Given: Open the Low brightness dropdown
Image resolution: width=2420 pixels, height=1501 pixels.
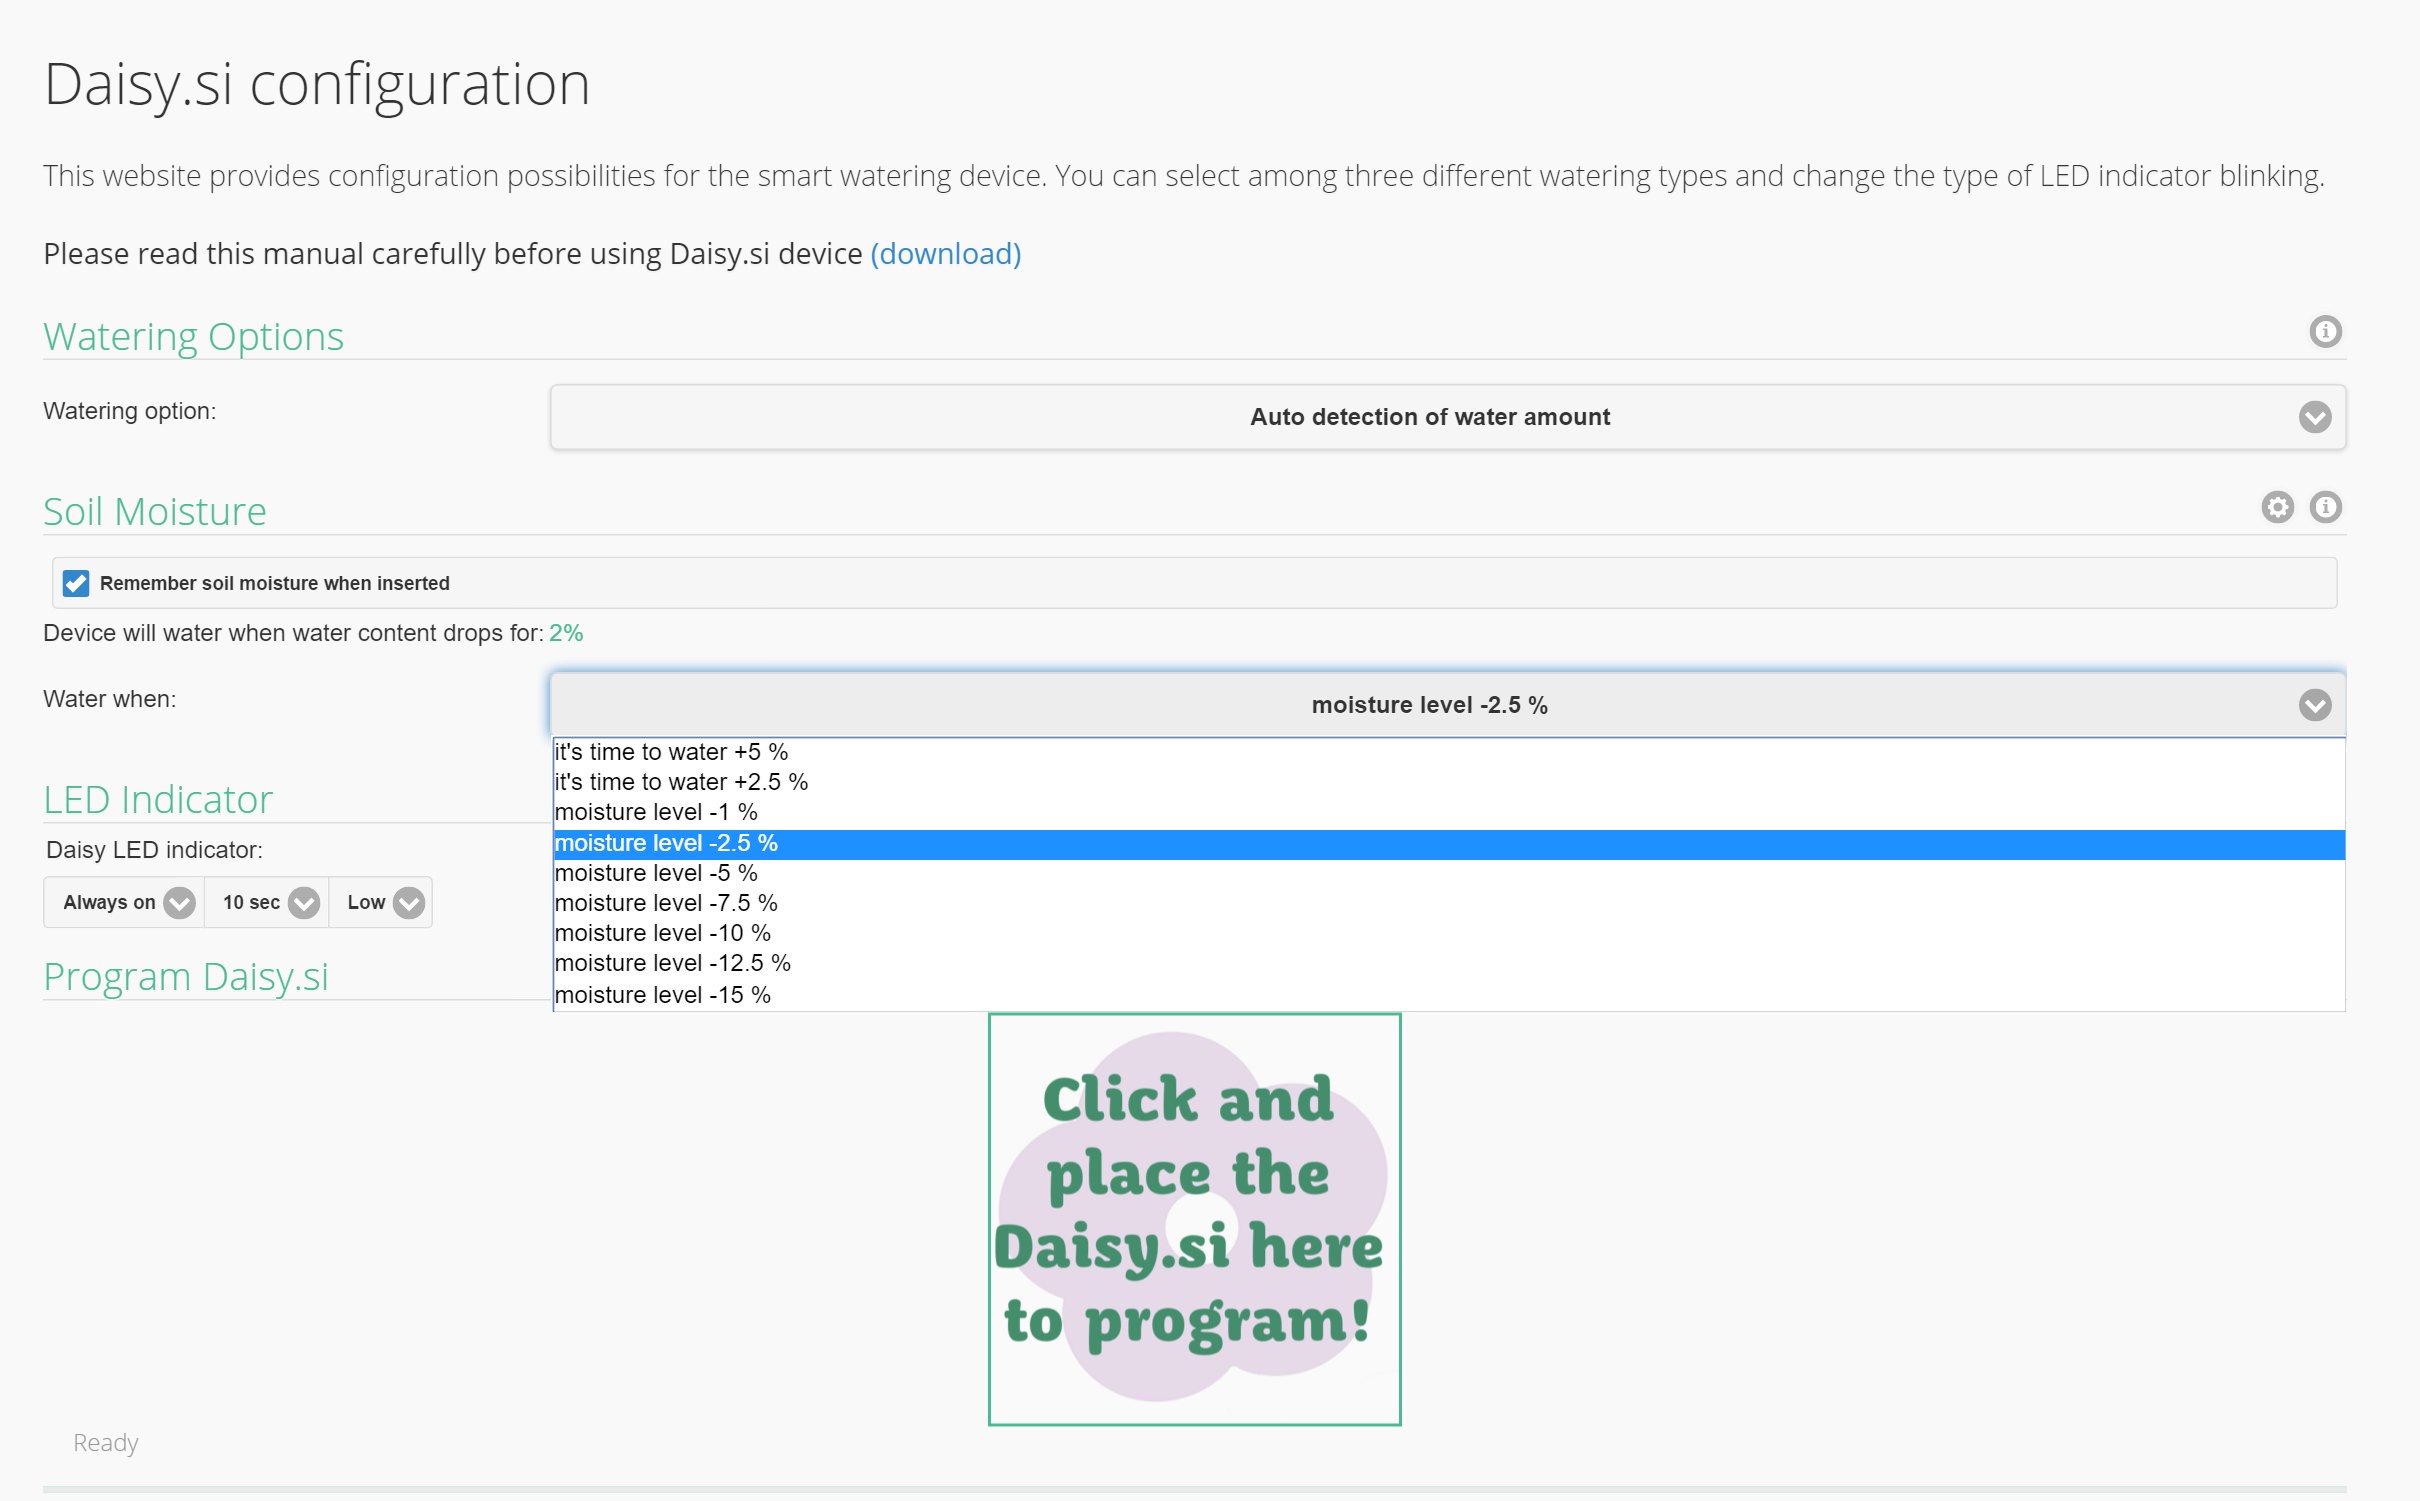Looking at the screenshot, I should (381, 902).
